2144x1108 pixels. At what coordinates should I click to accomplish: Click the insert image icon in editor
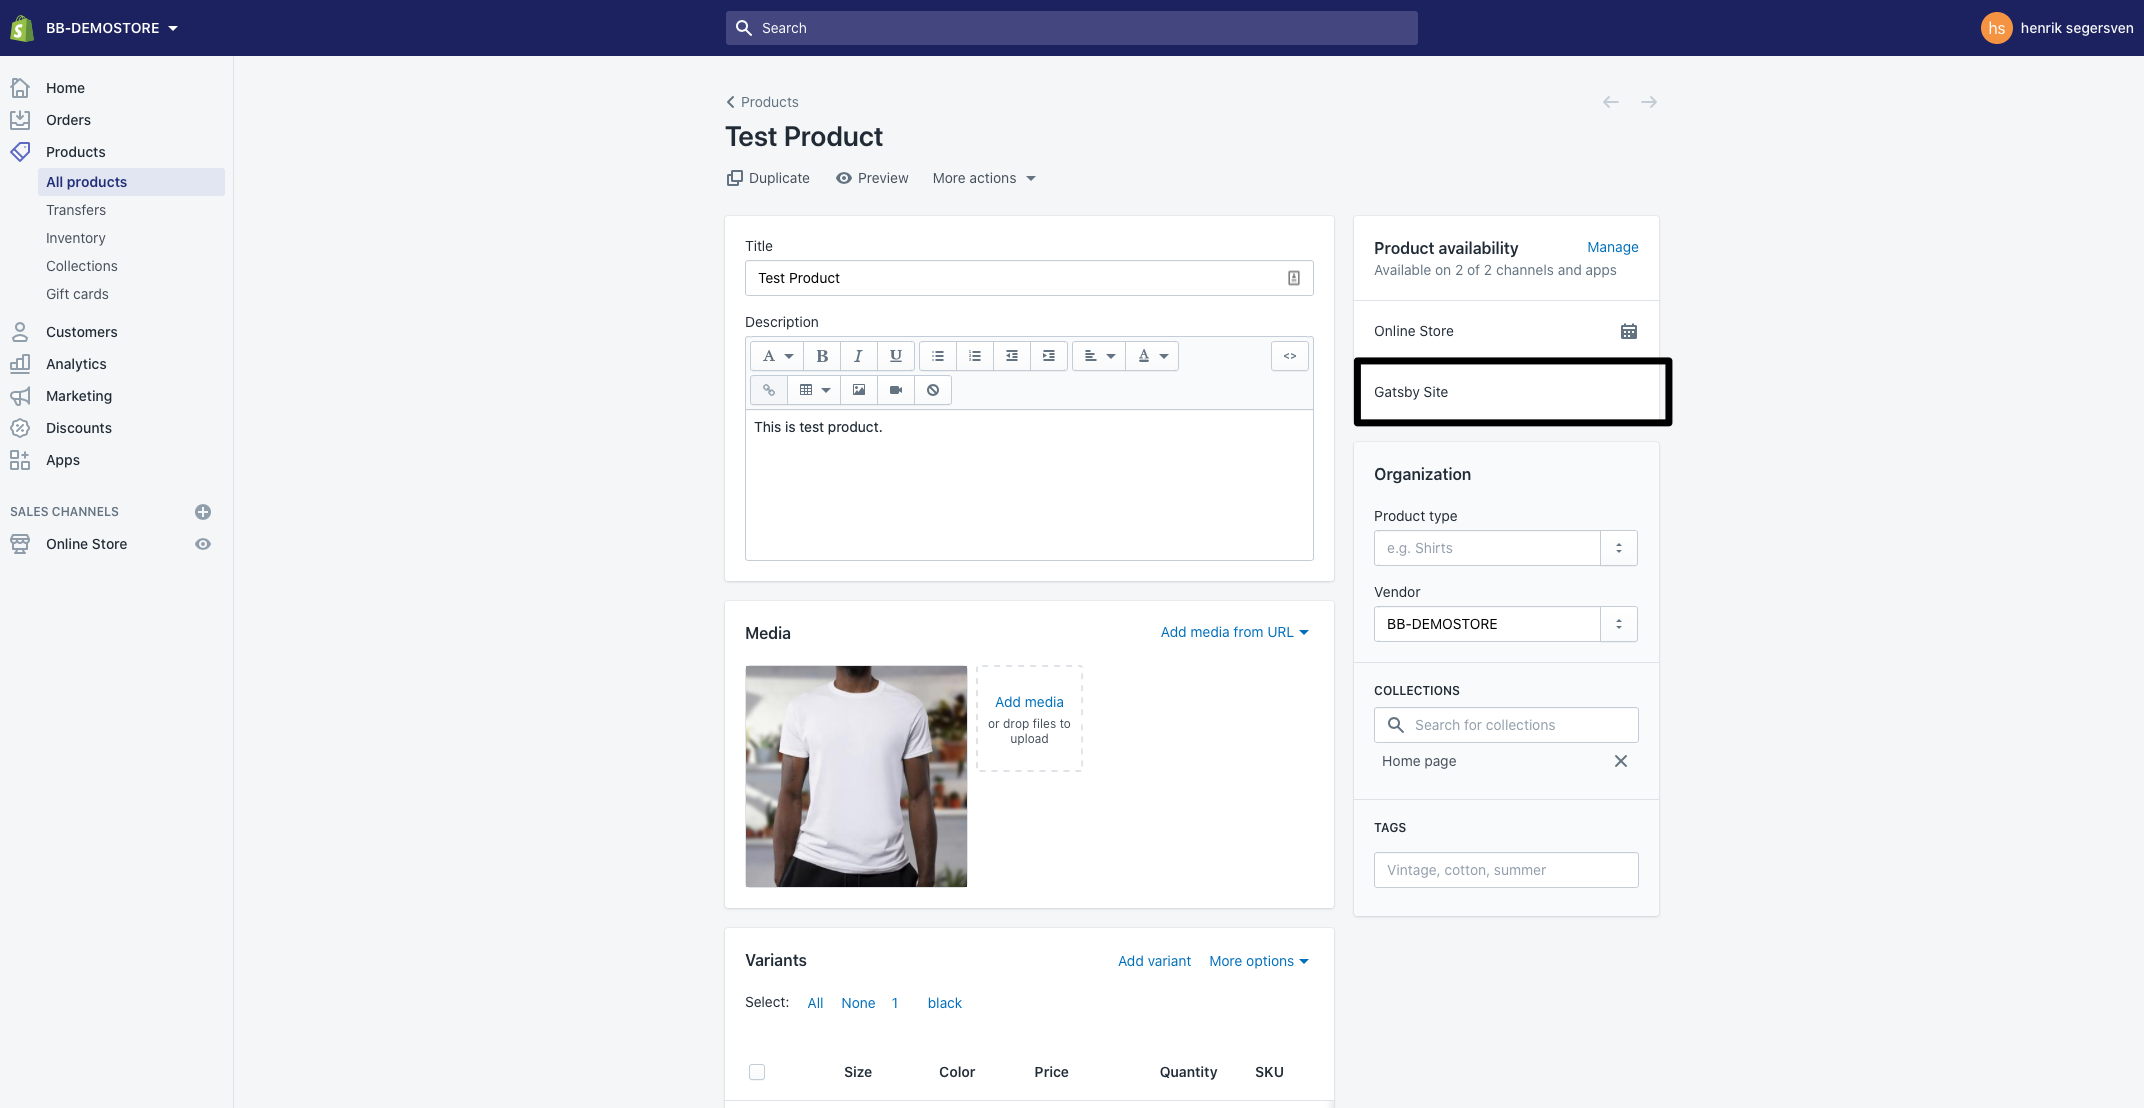(x=859, y=390)
